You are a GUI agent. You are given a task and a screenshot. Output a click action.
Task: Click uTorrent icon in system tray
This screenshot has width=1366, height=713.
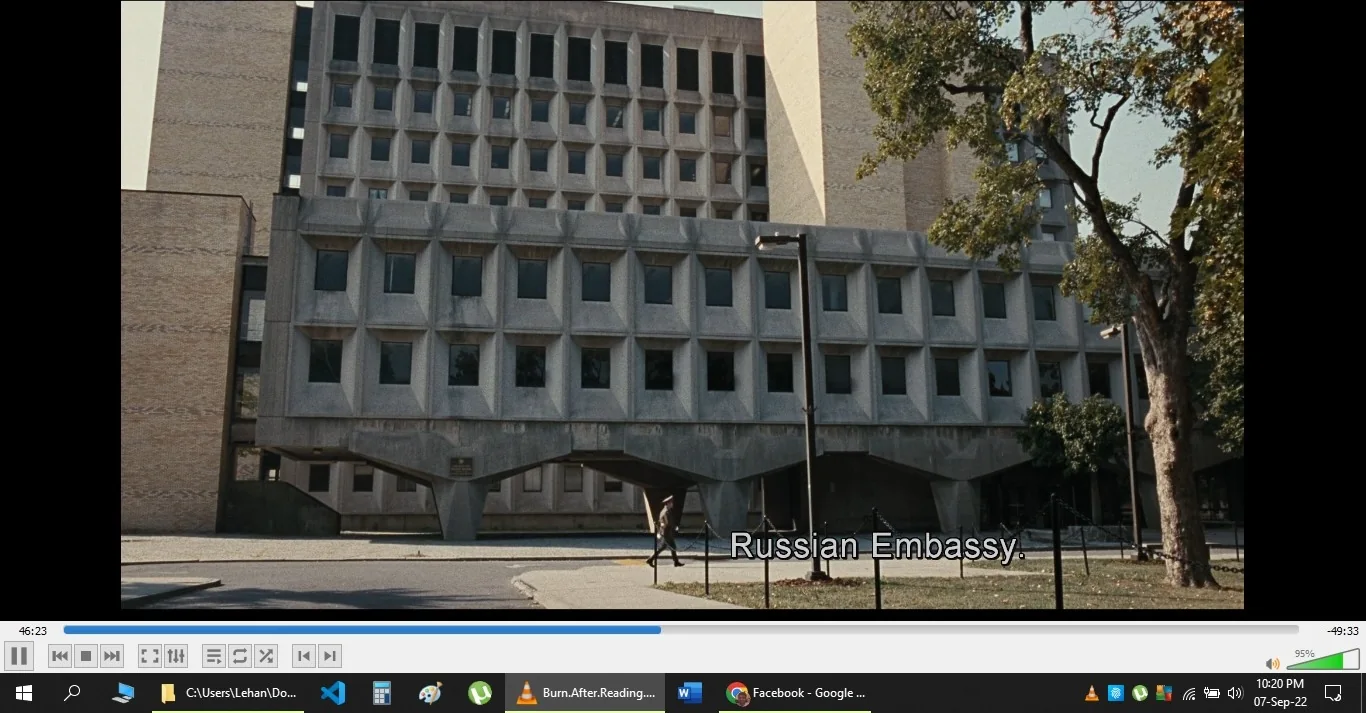point(1140,693)
